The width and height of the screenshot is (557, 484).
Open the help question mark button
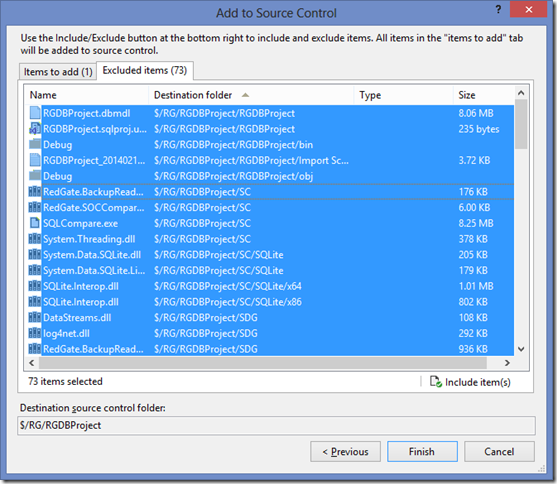[x=498, y=10]
